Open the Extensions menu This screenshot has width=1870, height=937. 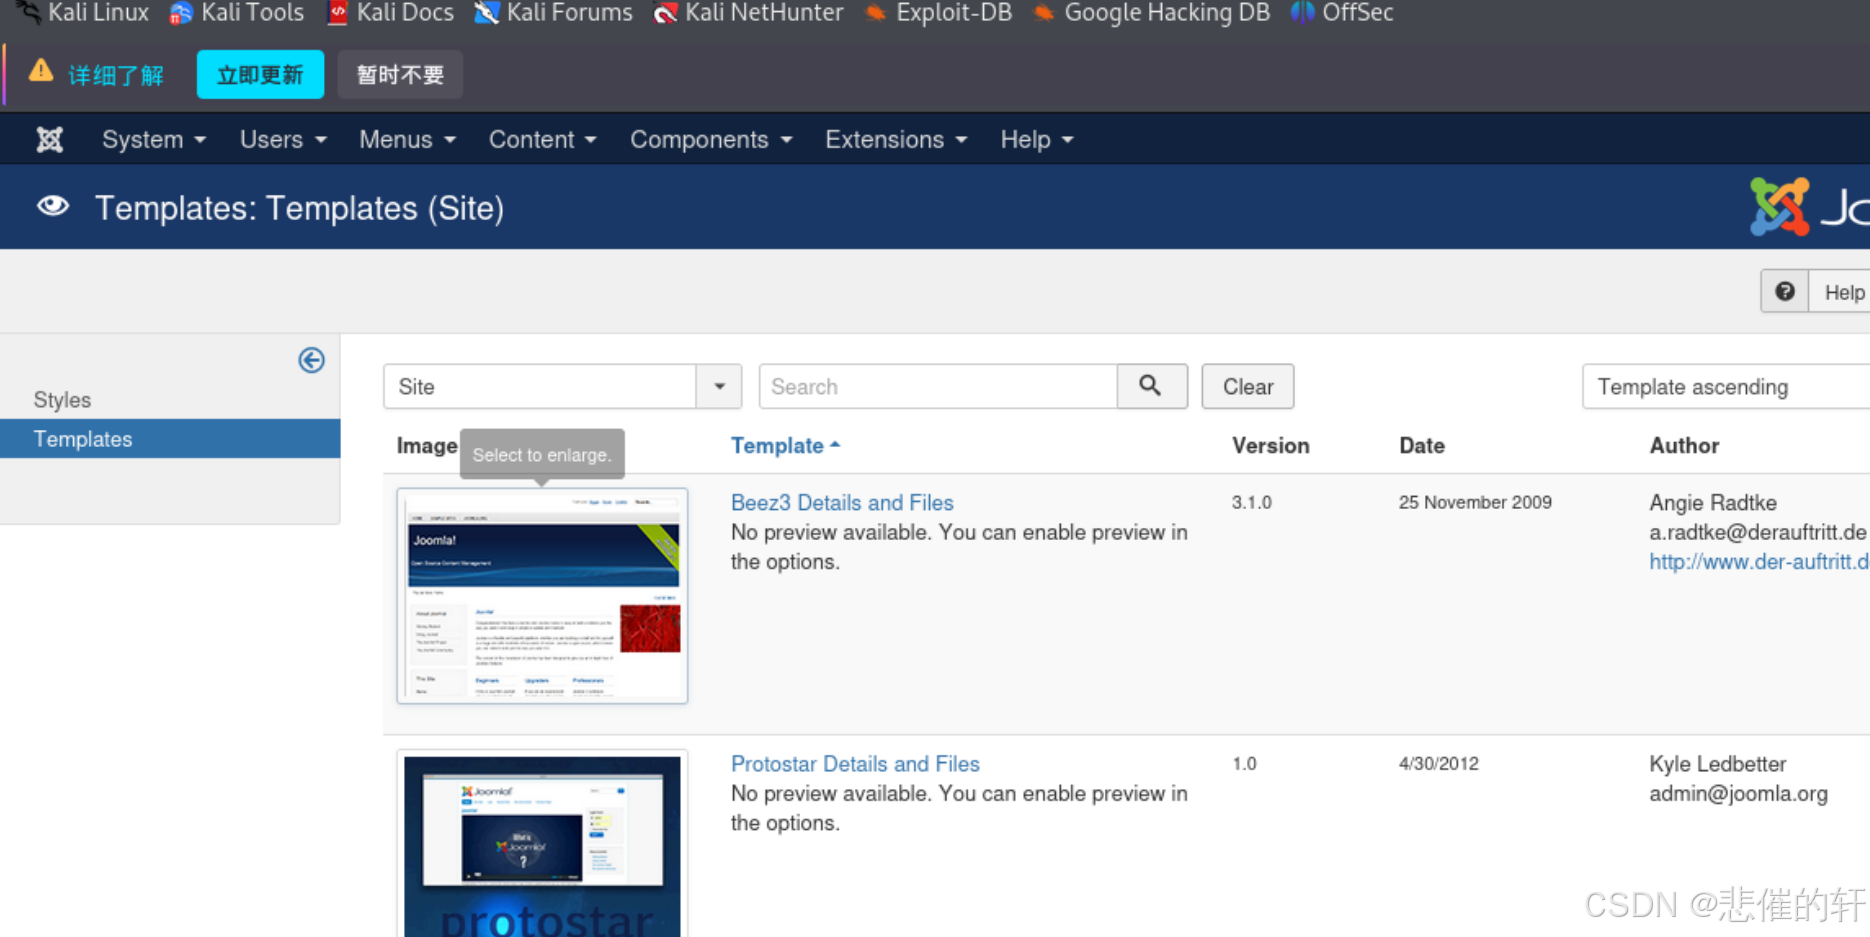pyautogui.click(x=896, y=139)
